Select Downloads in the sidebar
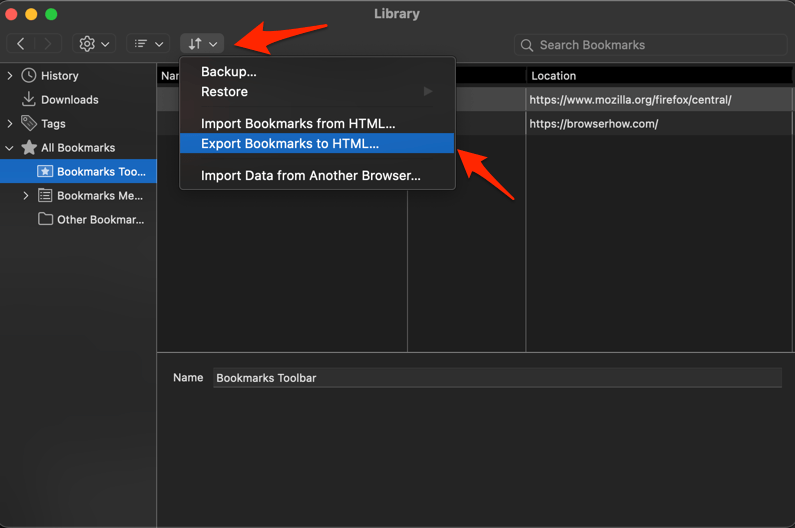795x528 pixels. [x=69, y=100]
